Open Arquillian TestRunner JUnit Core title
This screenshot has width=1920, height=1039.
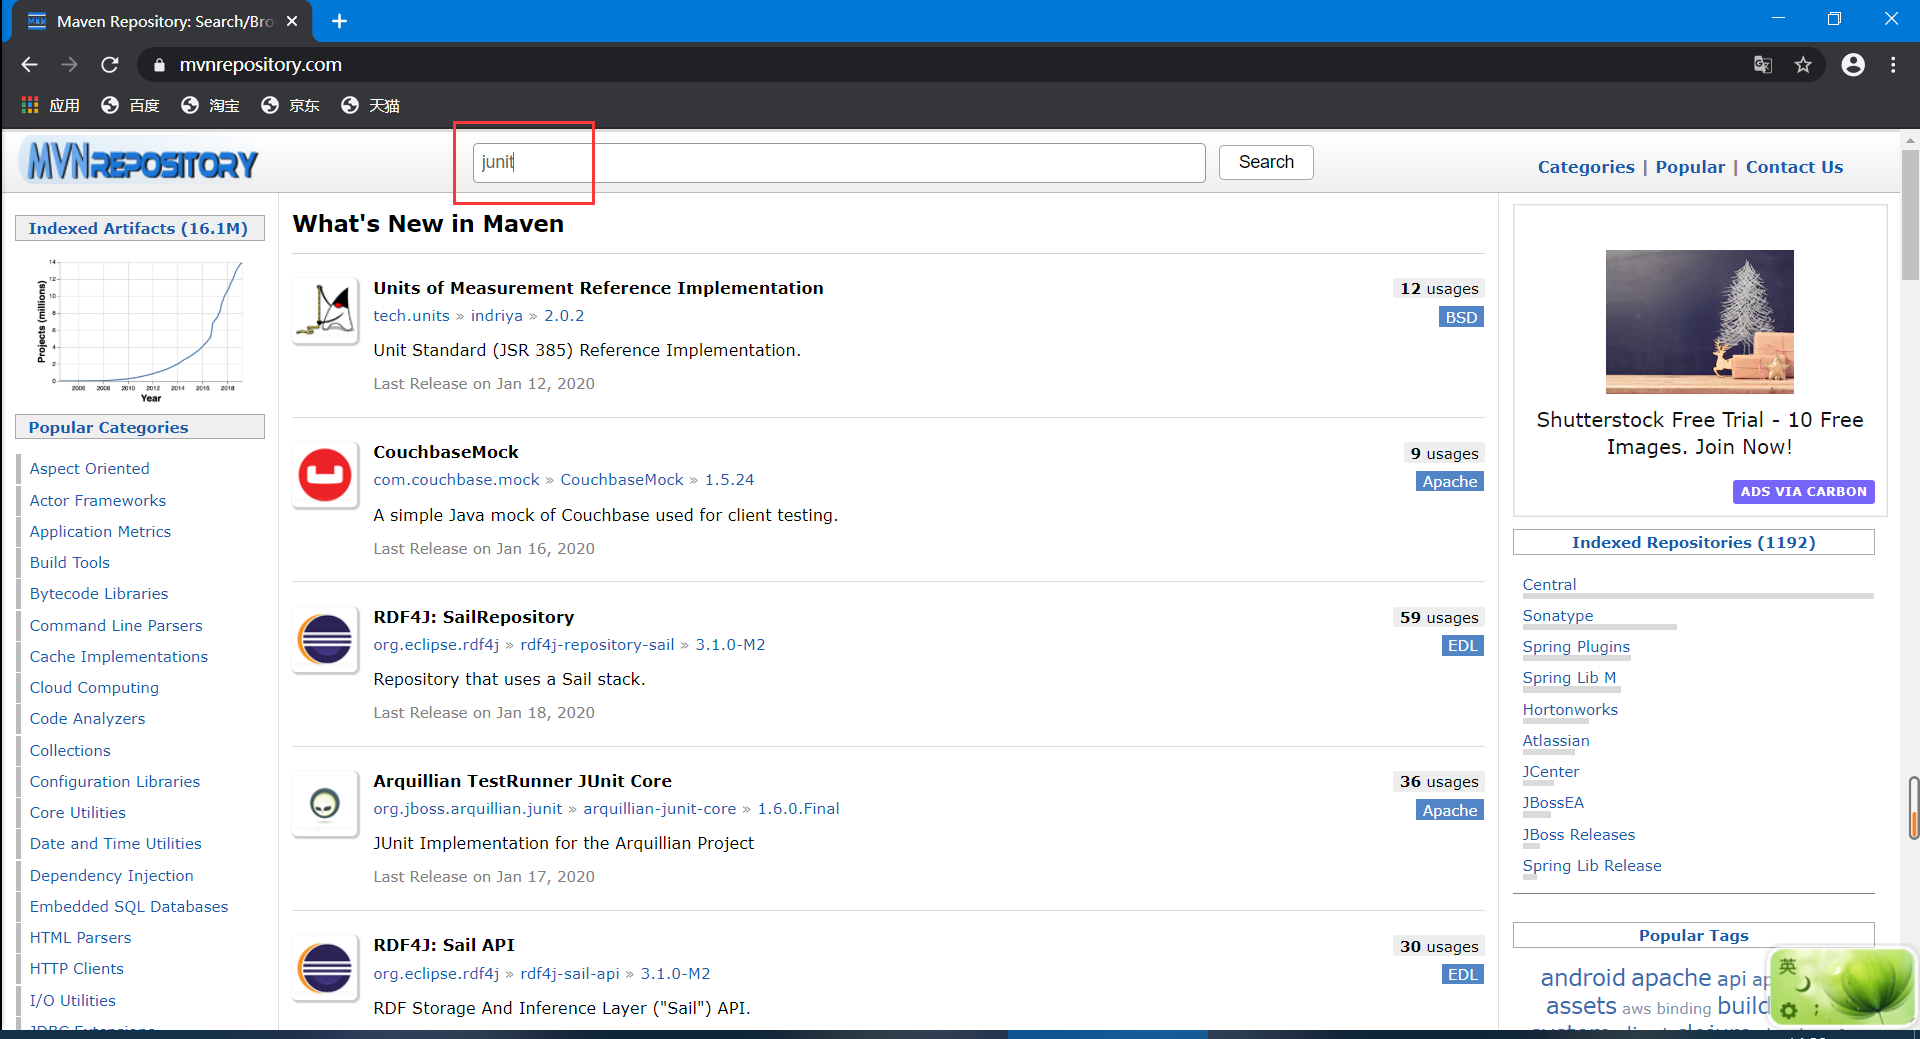click(x=522, y=781)
